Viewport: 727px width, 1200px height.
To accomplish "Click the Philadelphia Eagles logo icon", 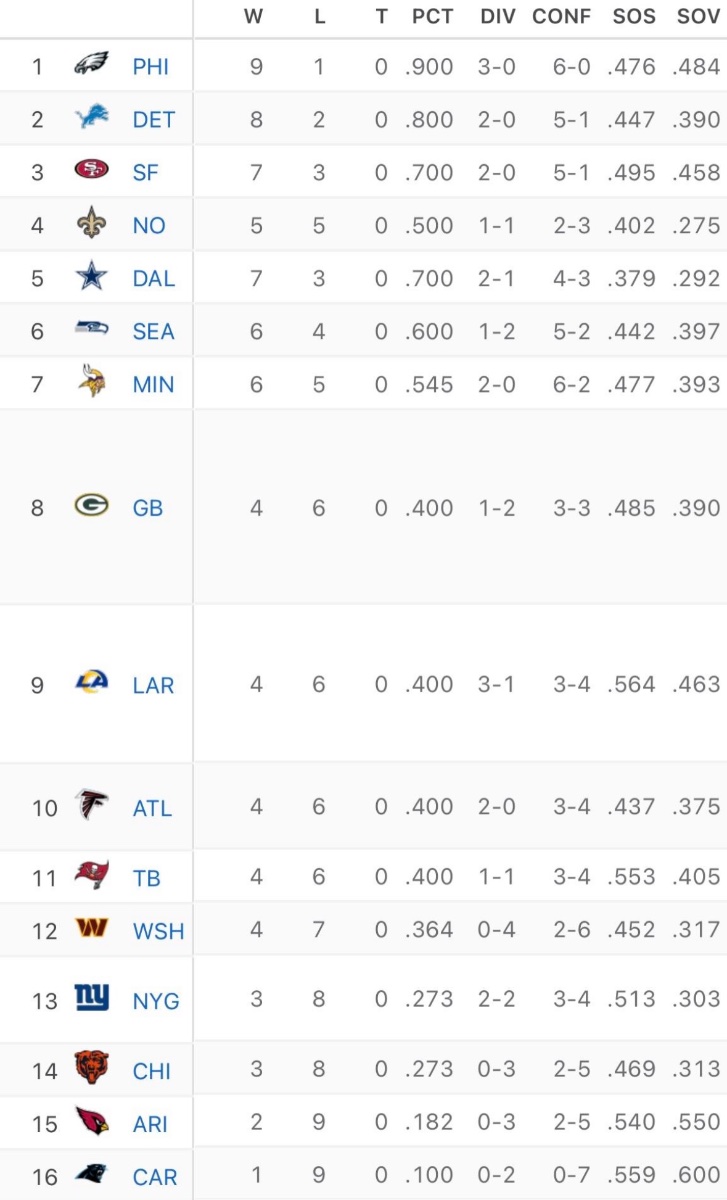I will click(91, 66).
